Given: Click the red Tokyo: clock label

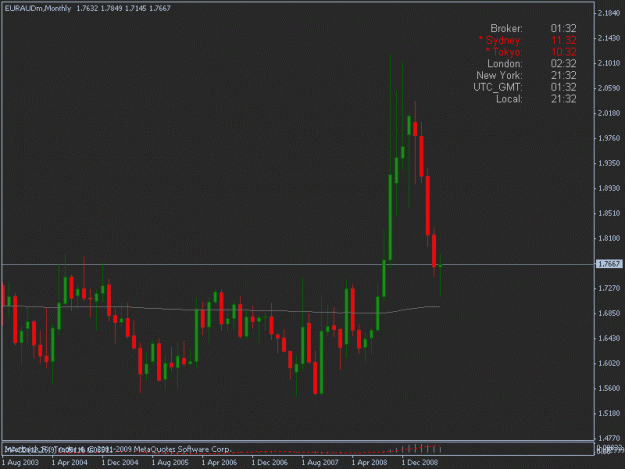Looking at the screenshot, I should [x=504, y=52].
